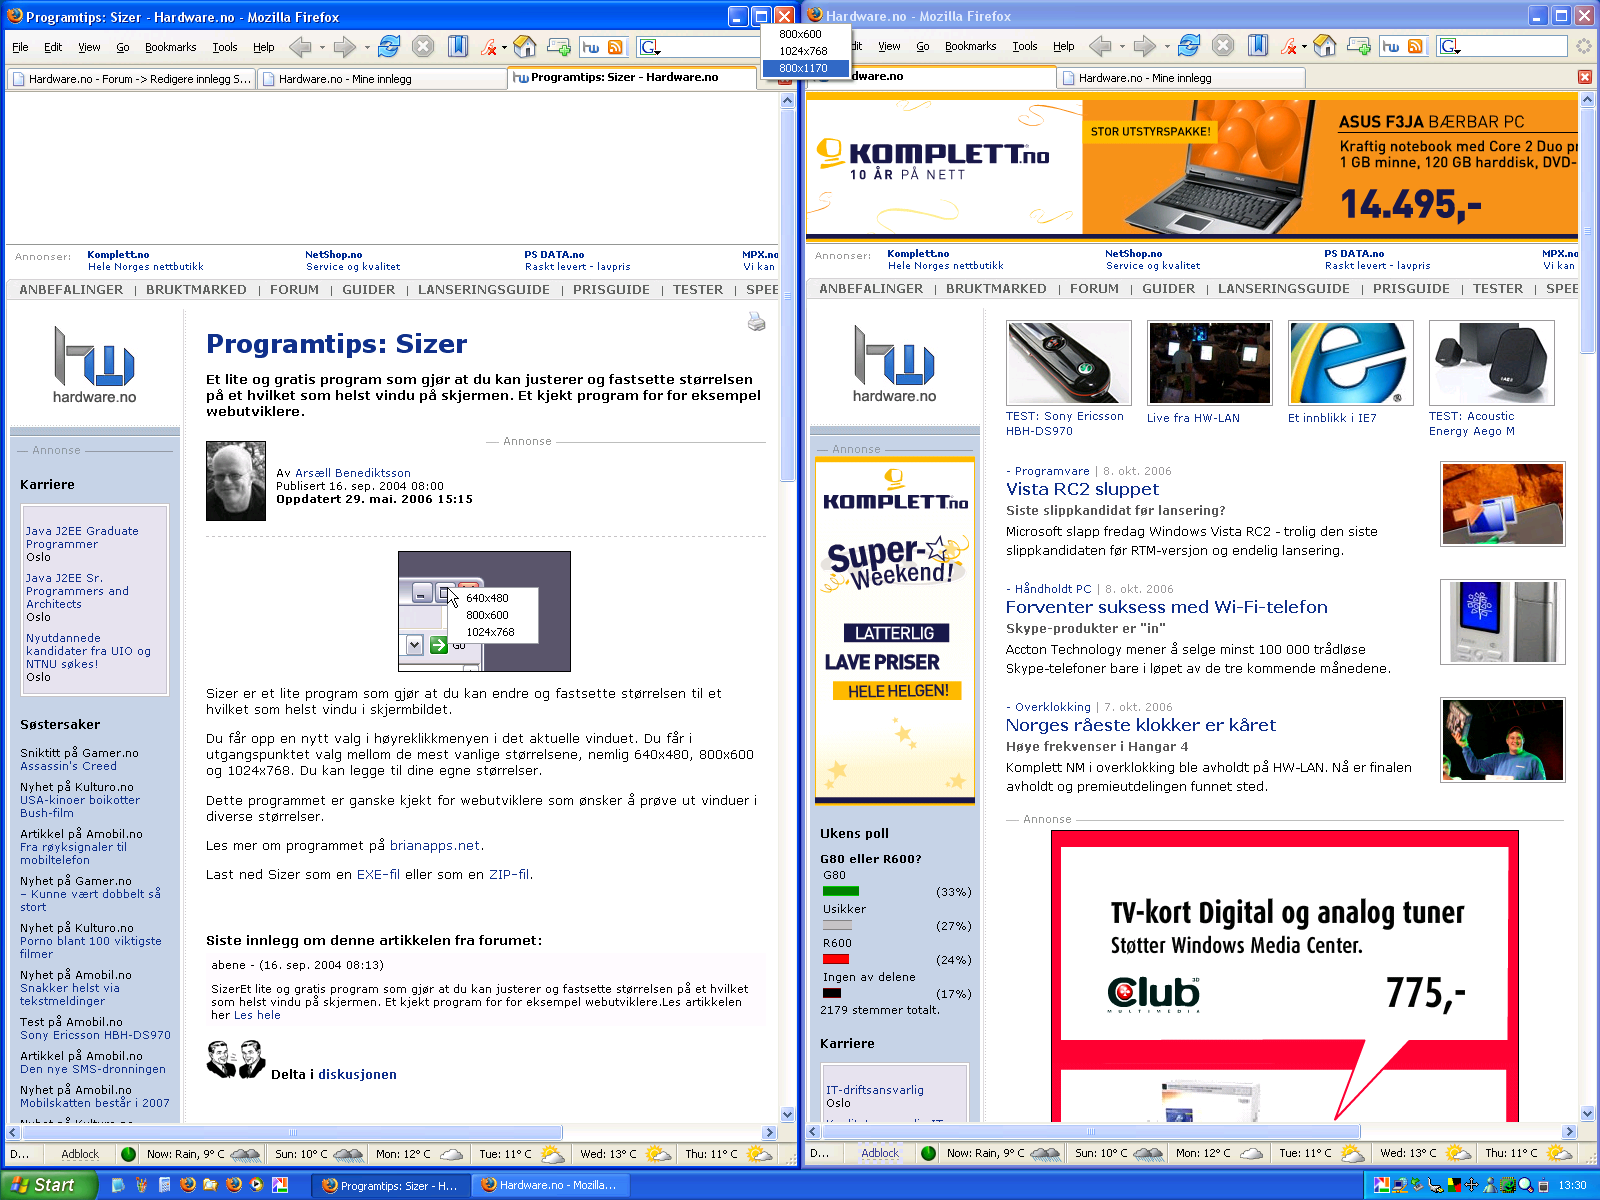Image resolution: width=1600 pixels, height=1200 pixels.
Task: Click the add-tab icon in the right Hardware.no toolbar
Action: tap(1359, 45)
